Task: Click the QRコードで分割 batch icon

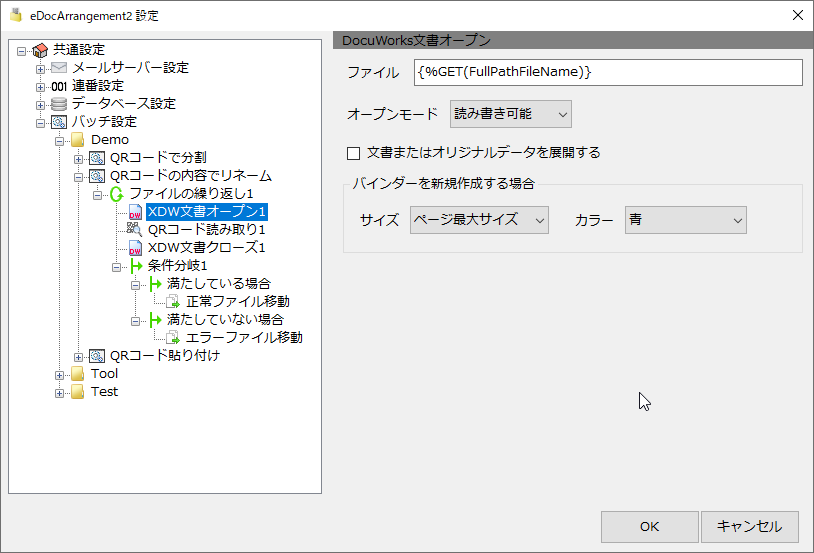Action: point(97,158)
